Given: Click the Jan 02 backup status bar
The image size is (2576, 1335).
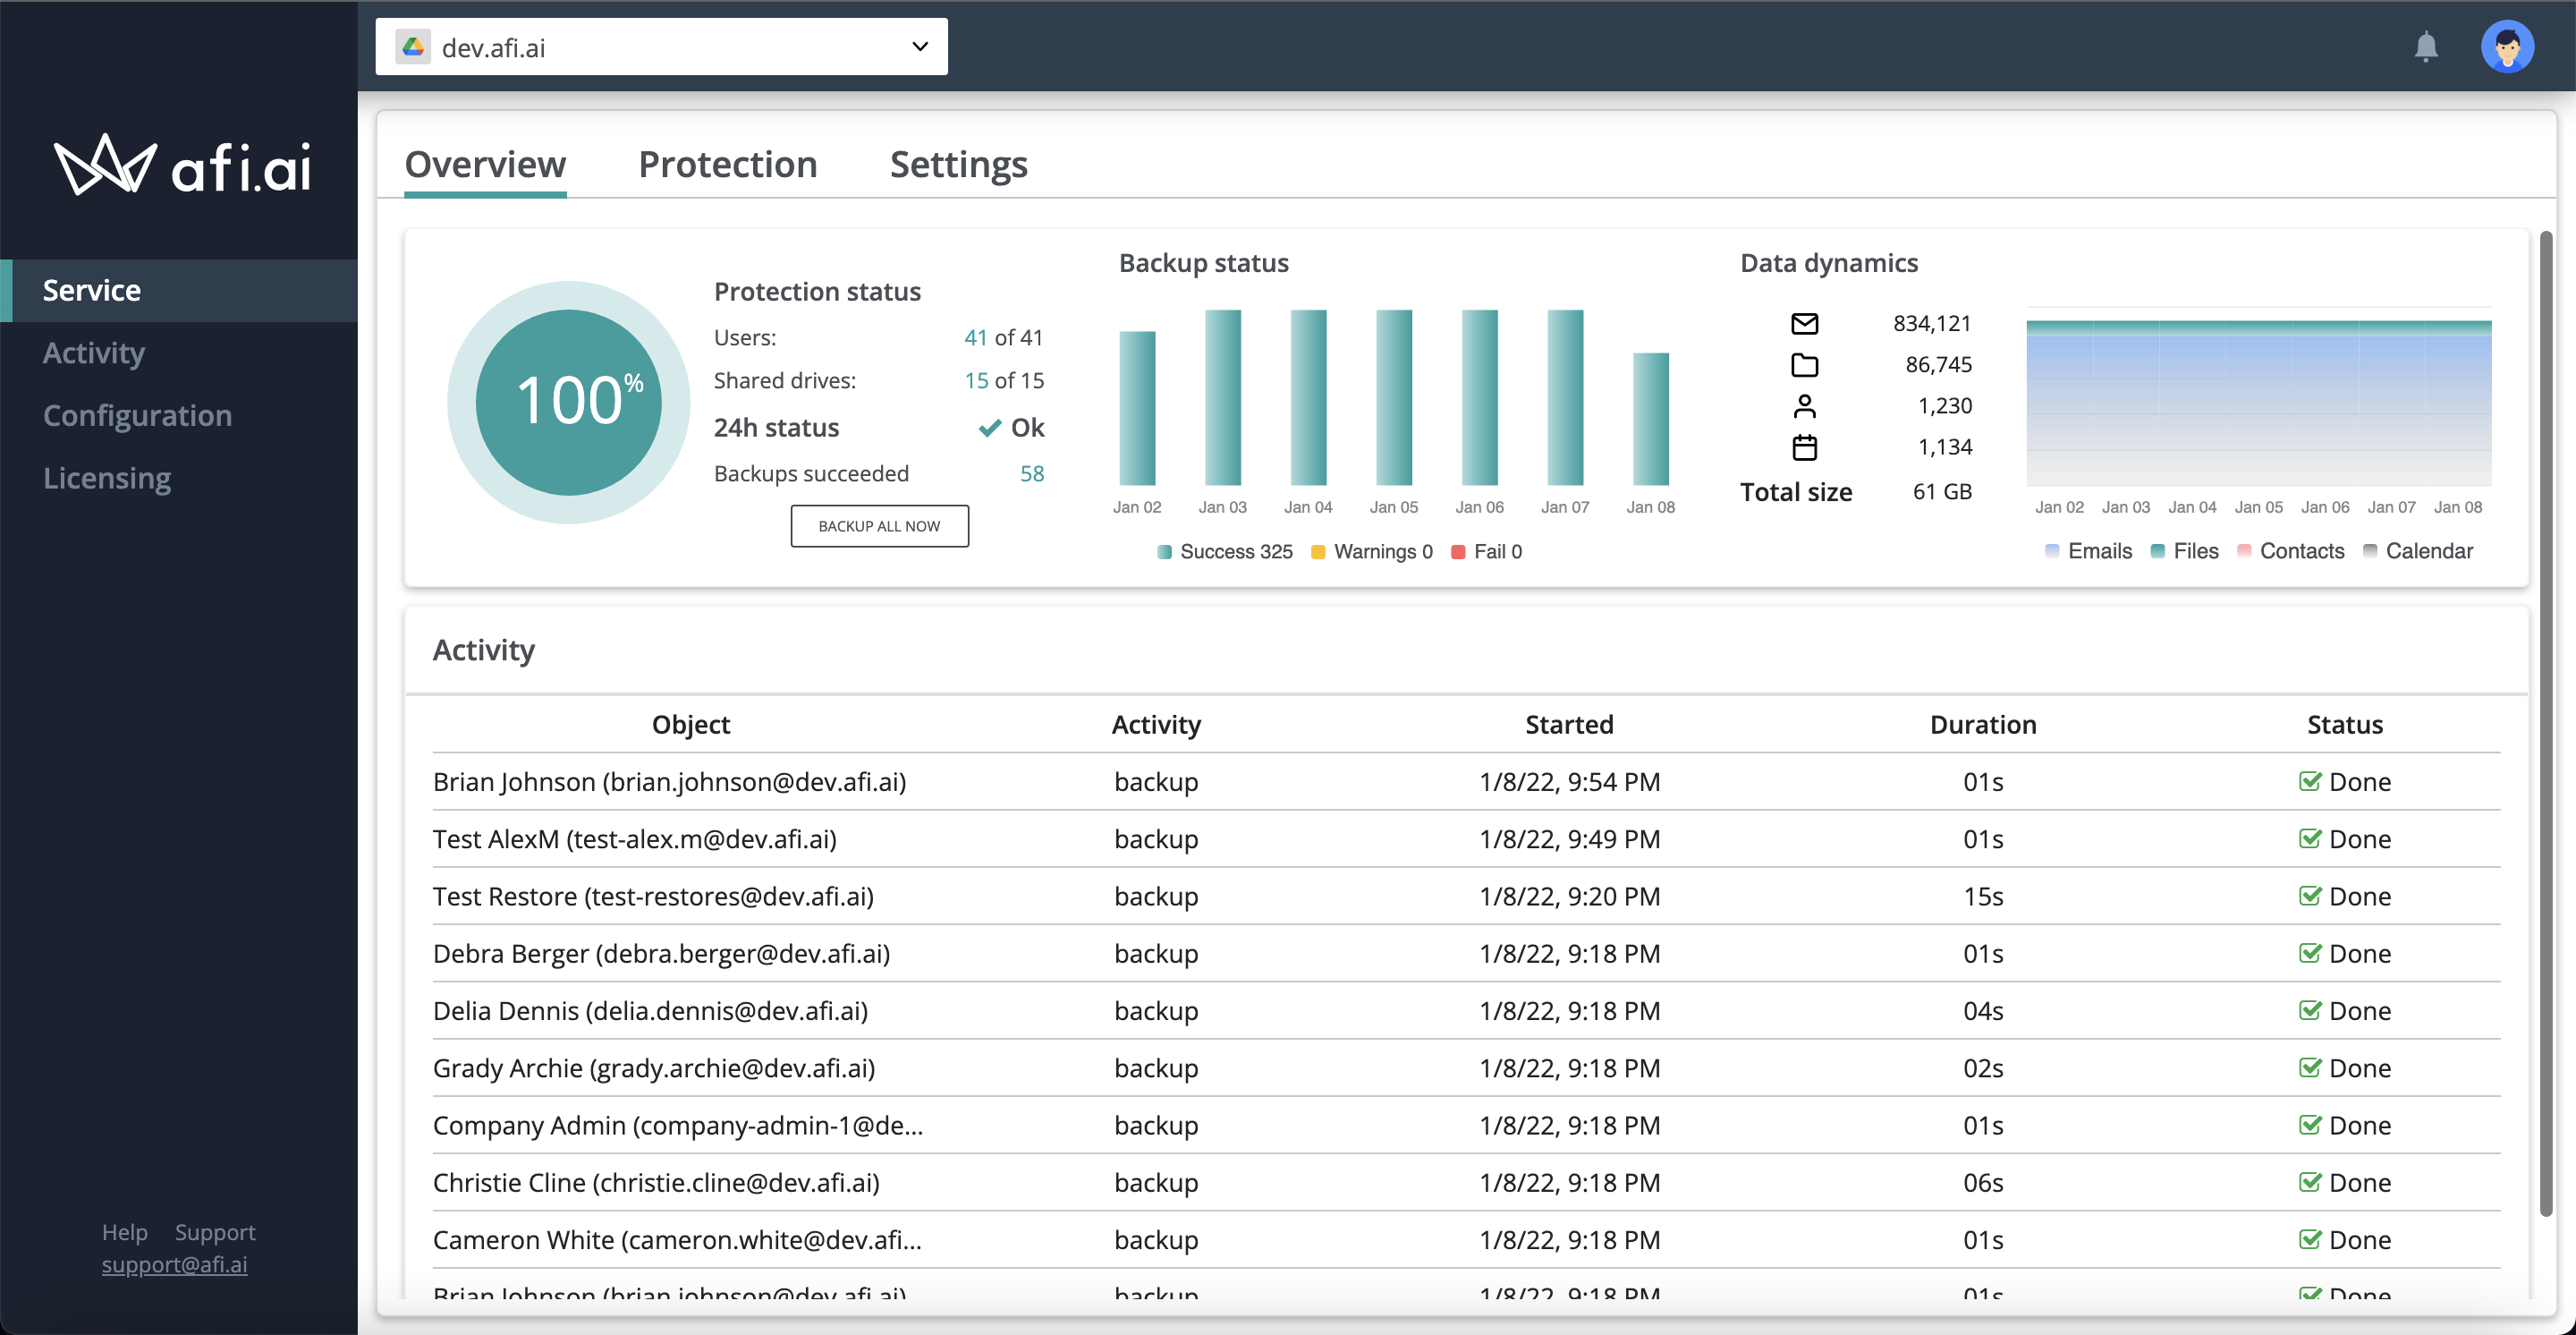Looking at the screenshot, I should coord(1137,408).
